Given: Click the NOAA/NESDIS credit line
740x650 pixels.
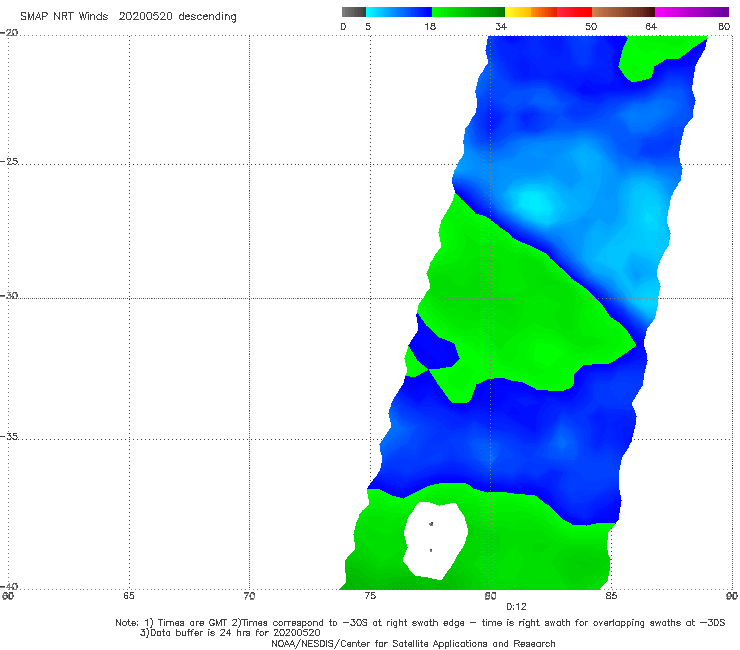Looking at the screenshot, I should (x=413, y=643).
